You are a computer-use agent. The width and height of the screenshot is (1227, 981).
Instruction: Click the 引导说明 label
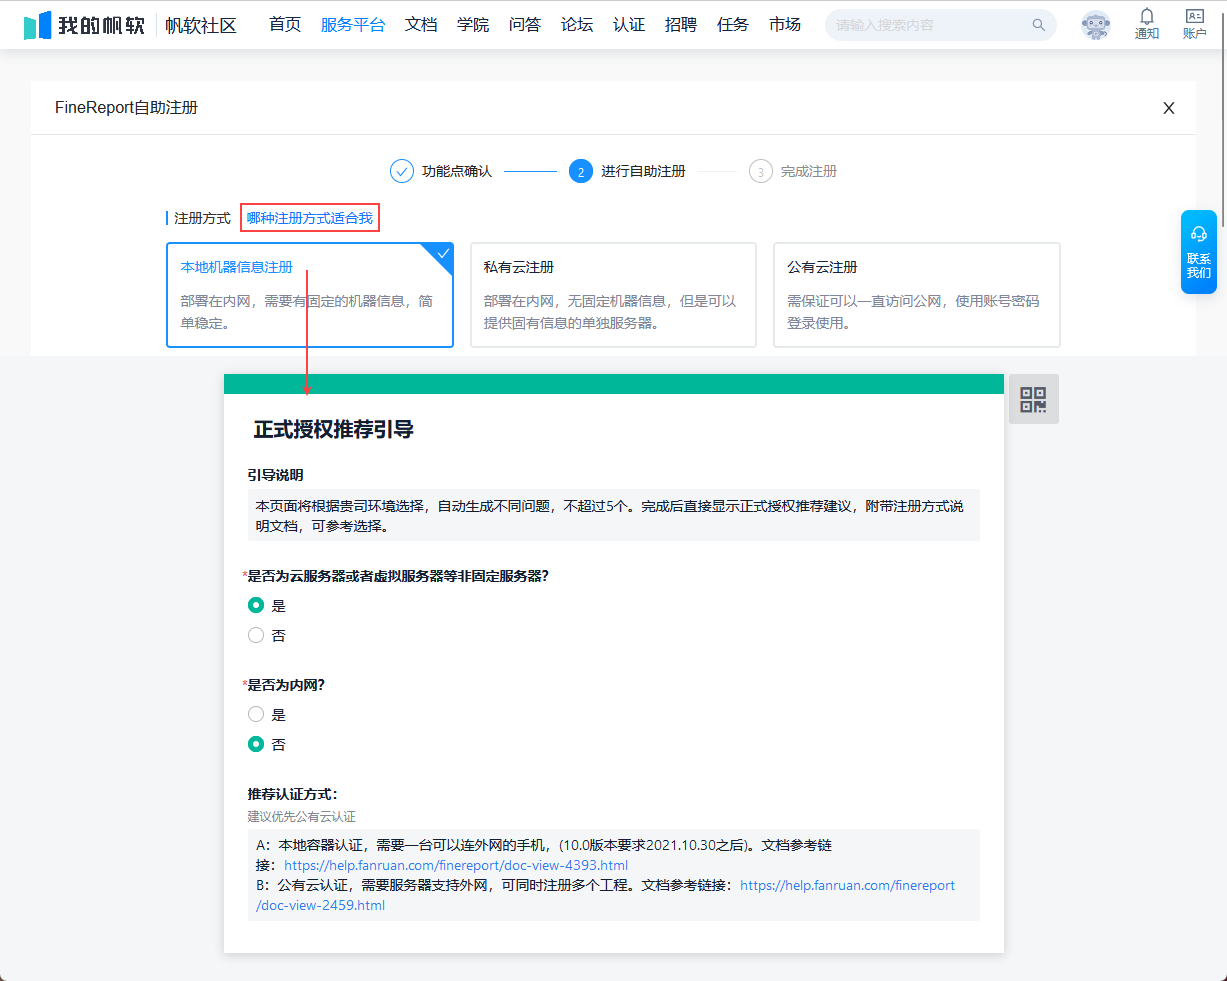pyautogui.click(x=276, y=475)
